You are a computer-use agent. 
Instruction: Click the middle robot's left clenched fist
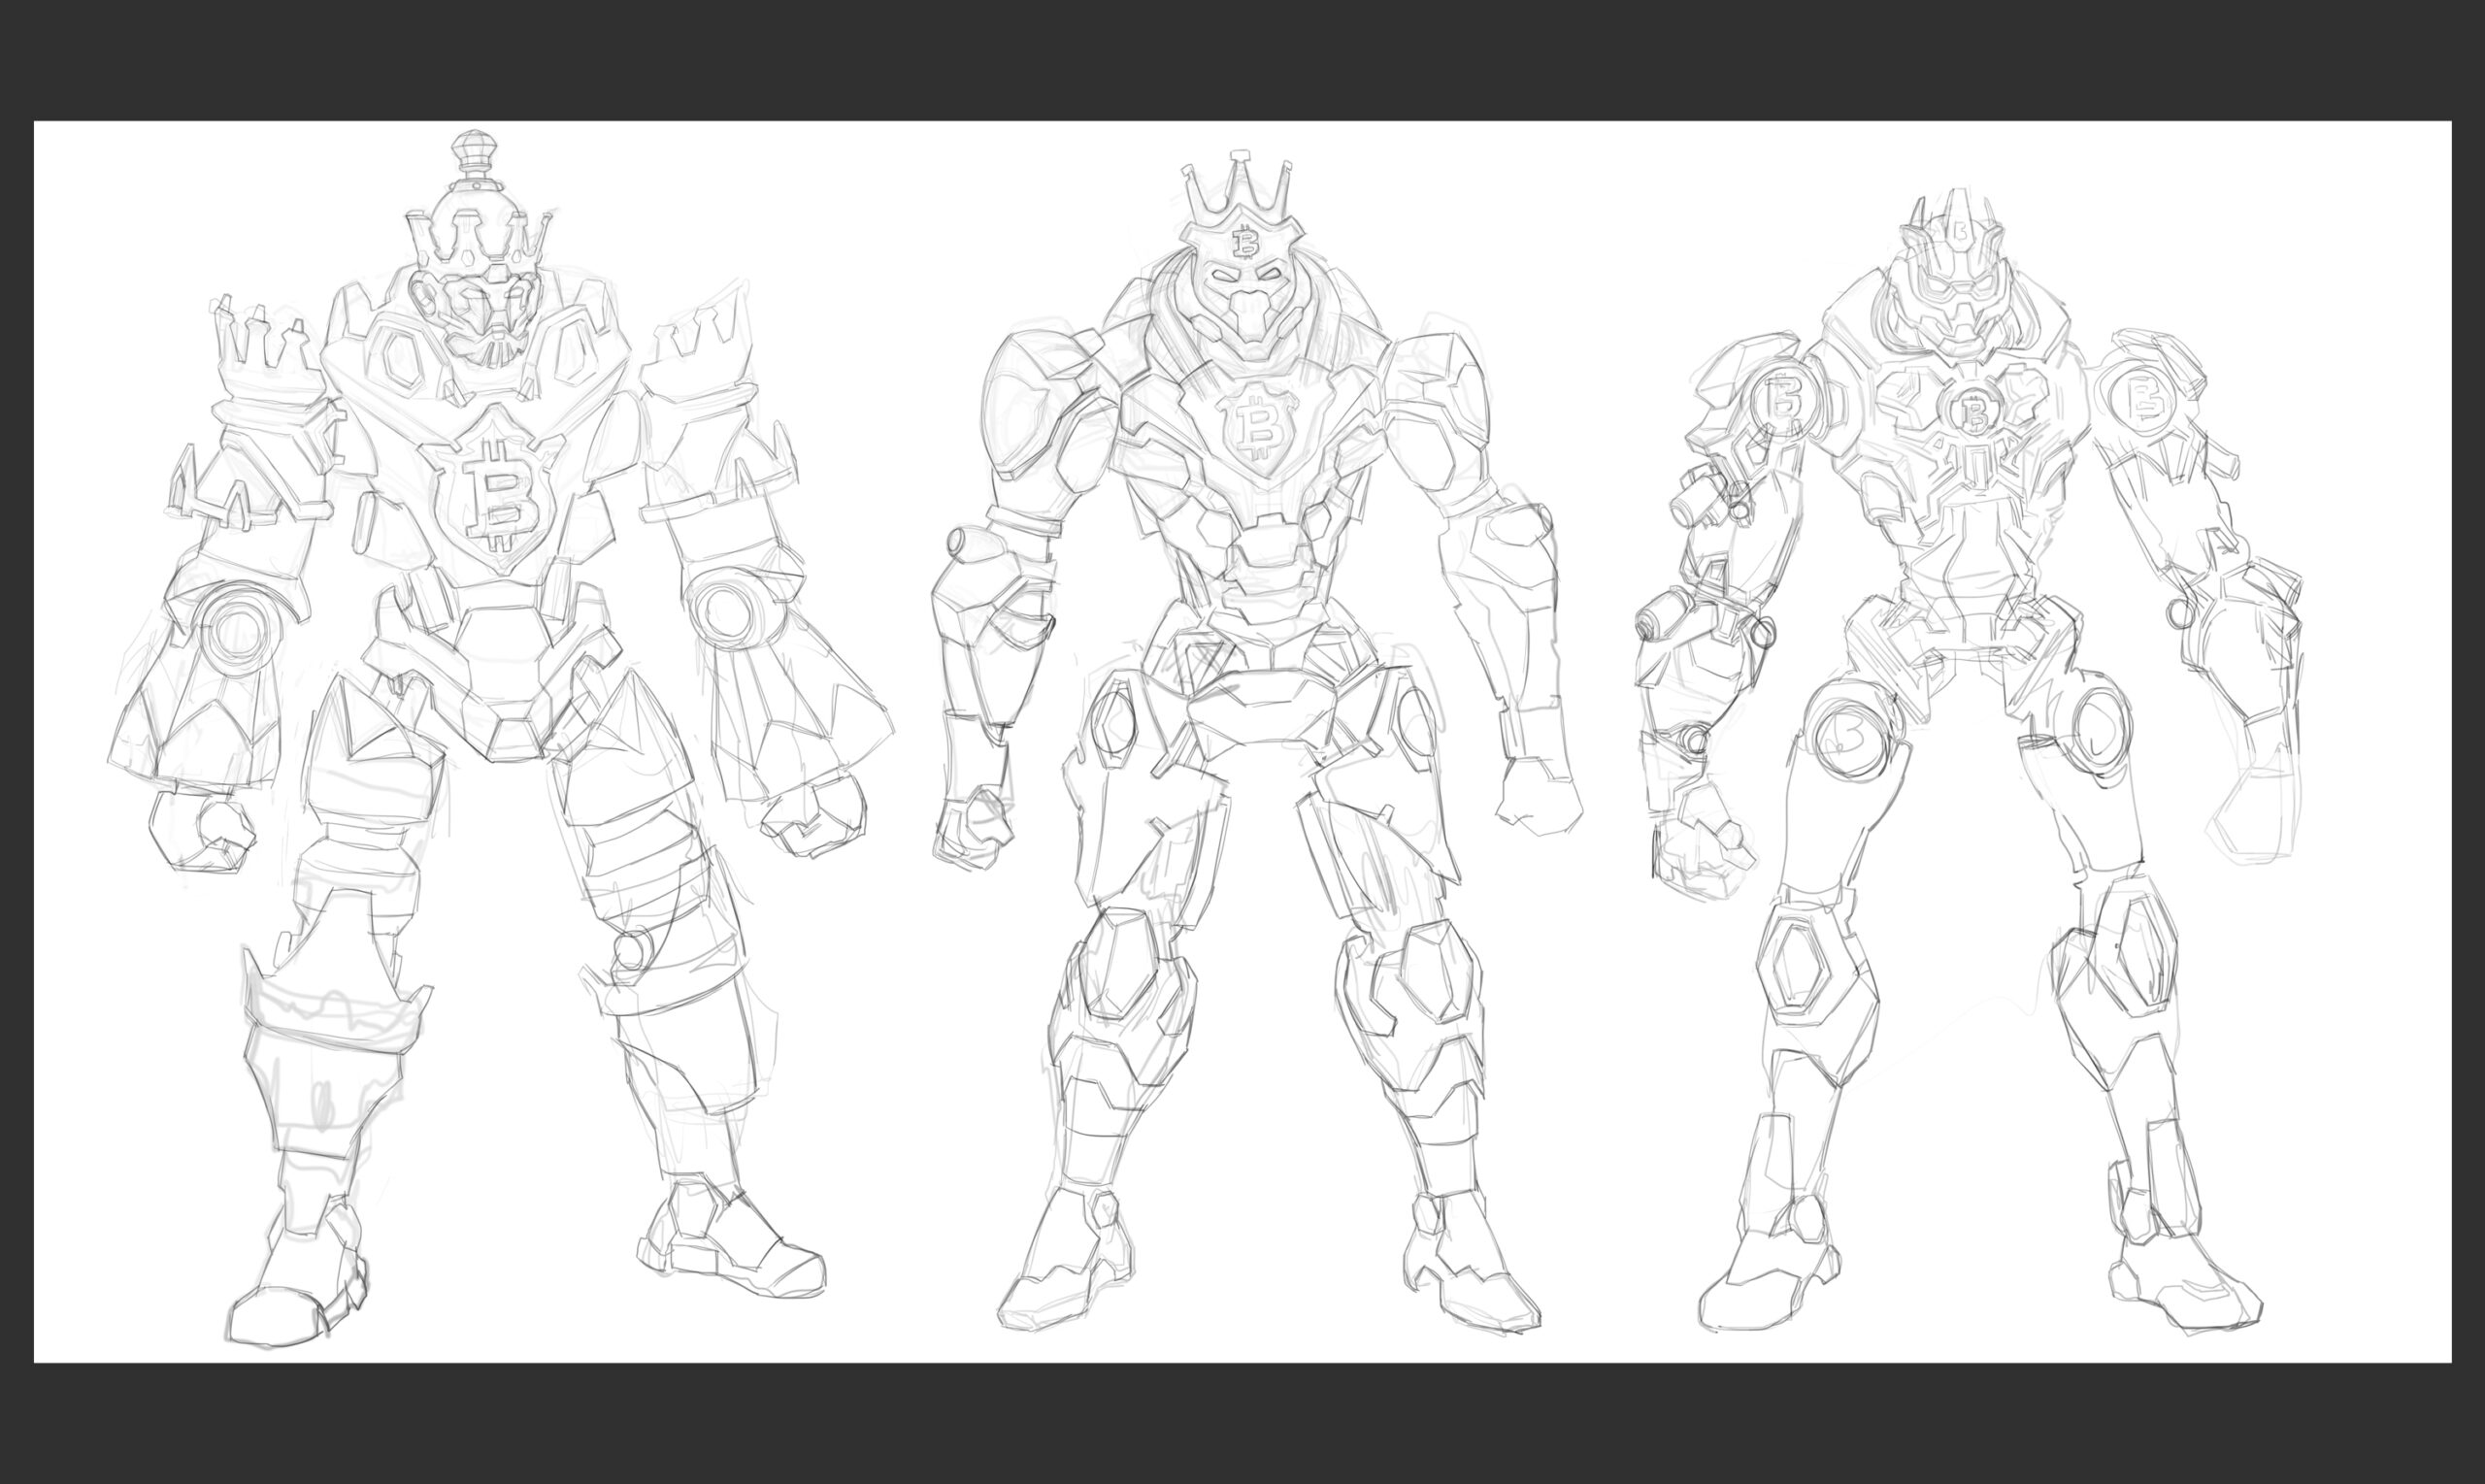972,827
